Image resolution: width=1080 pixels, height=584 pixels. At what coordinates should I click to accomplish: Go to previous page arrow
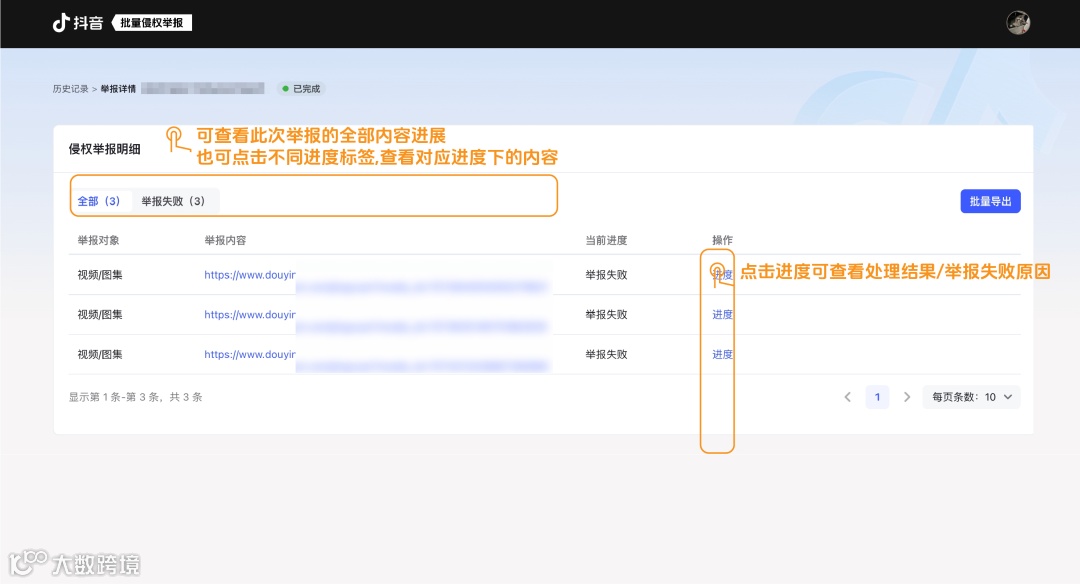(848, 397)
